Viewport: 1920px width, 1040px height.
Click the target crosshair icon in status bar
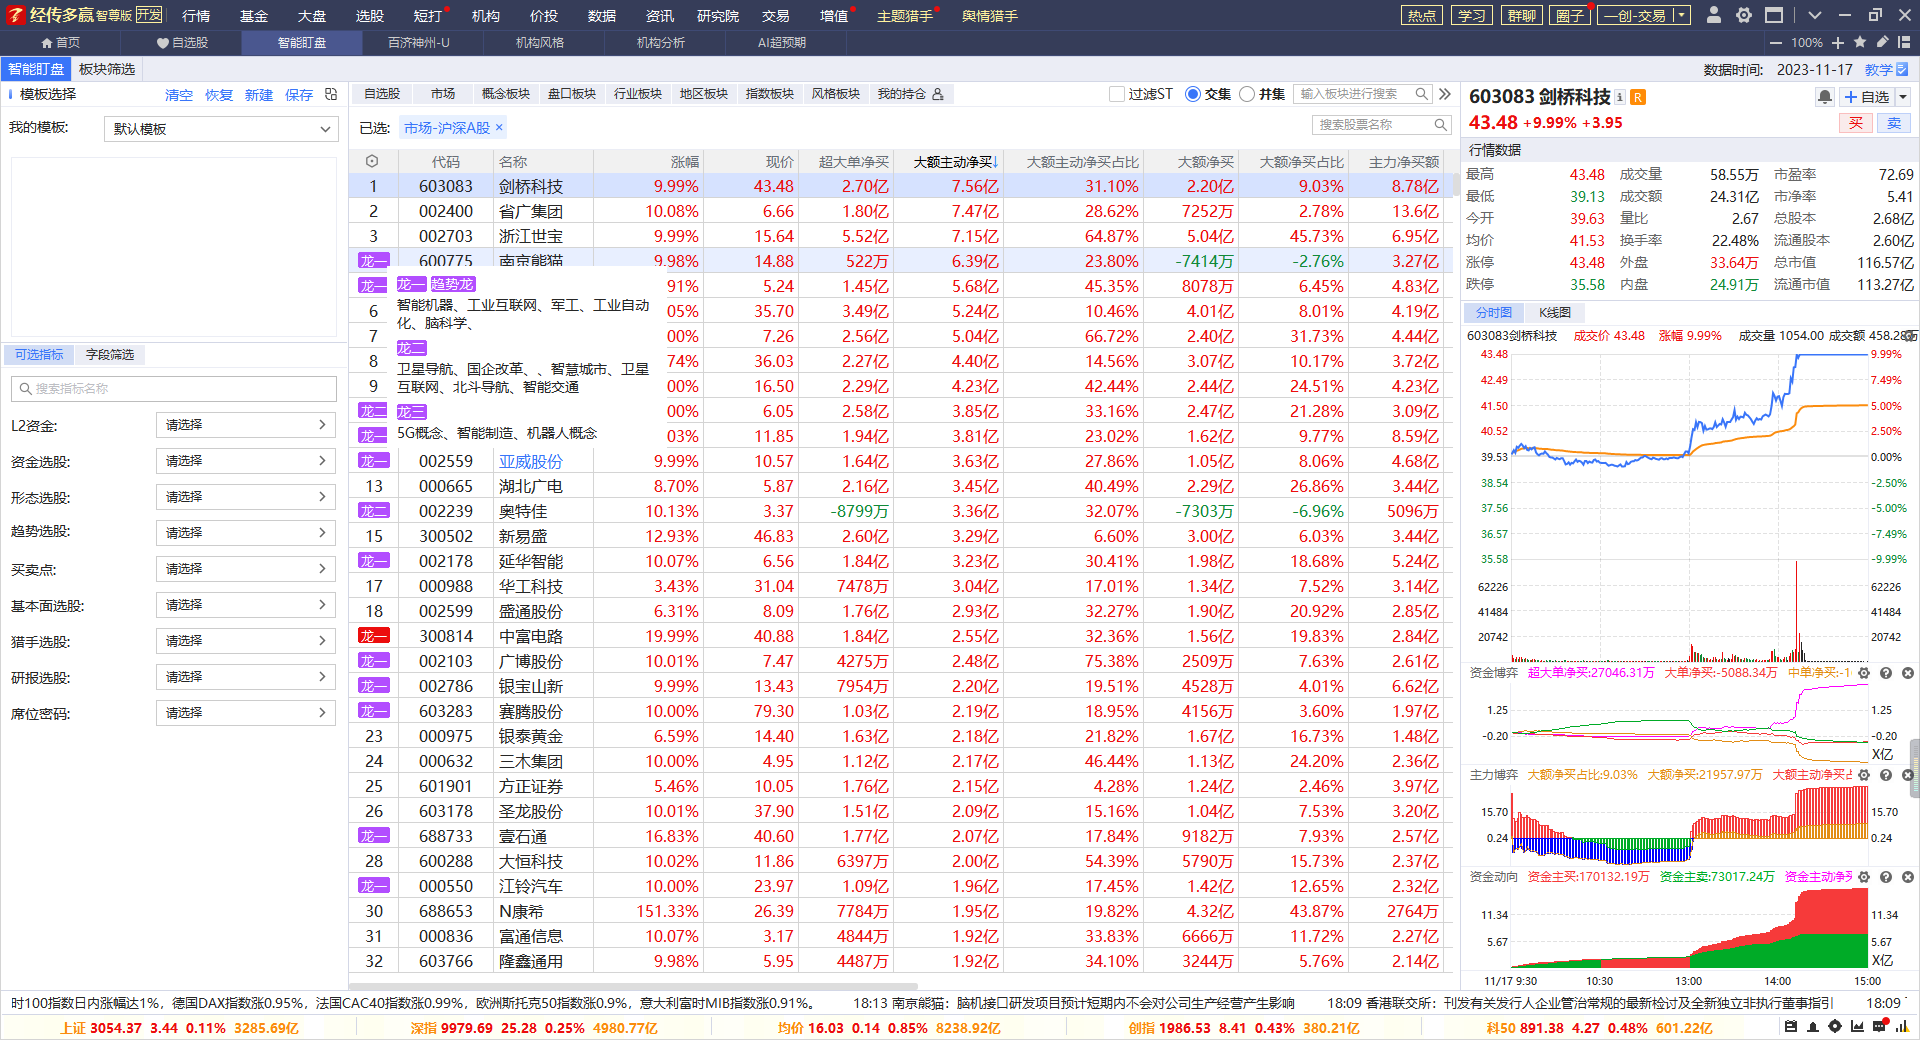tap(1835, 1026)
